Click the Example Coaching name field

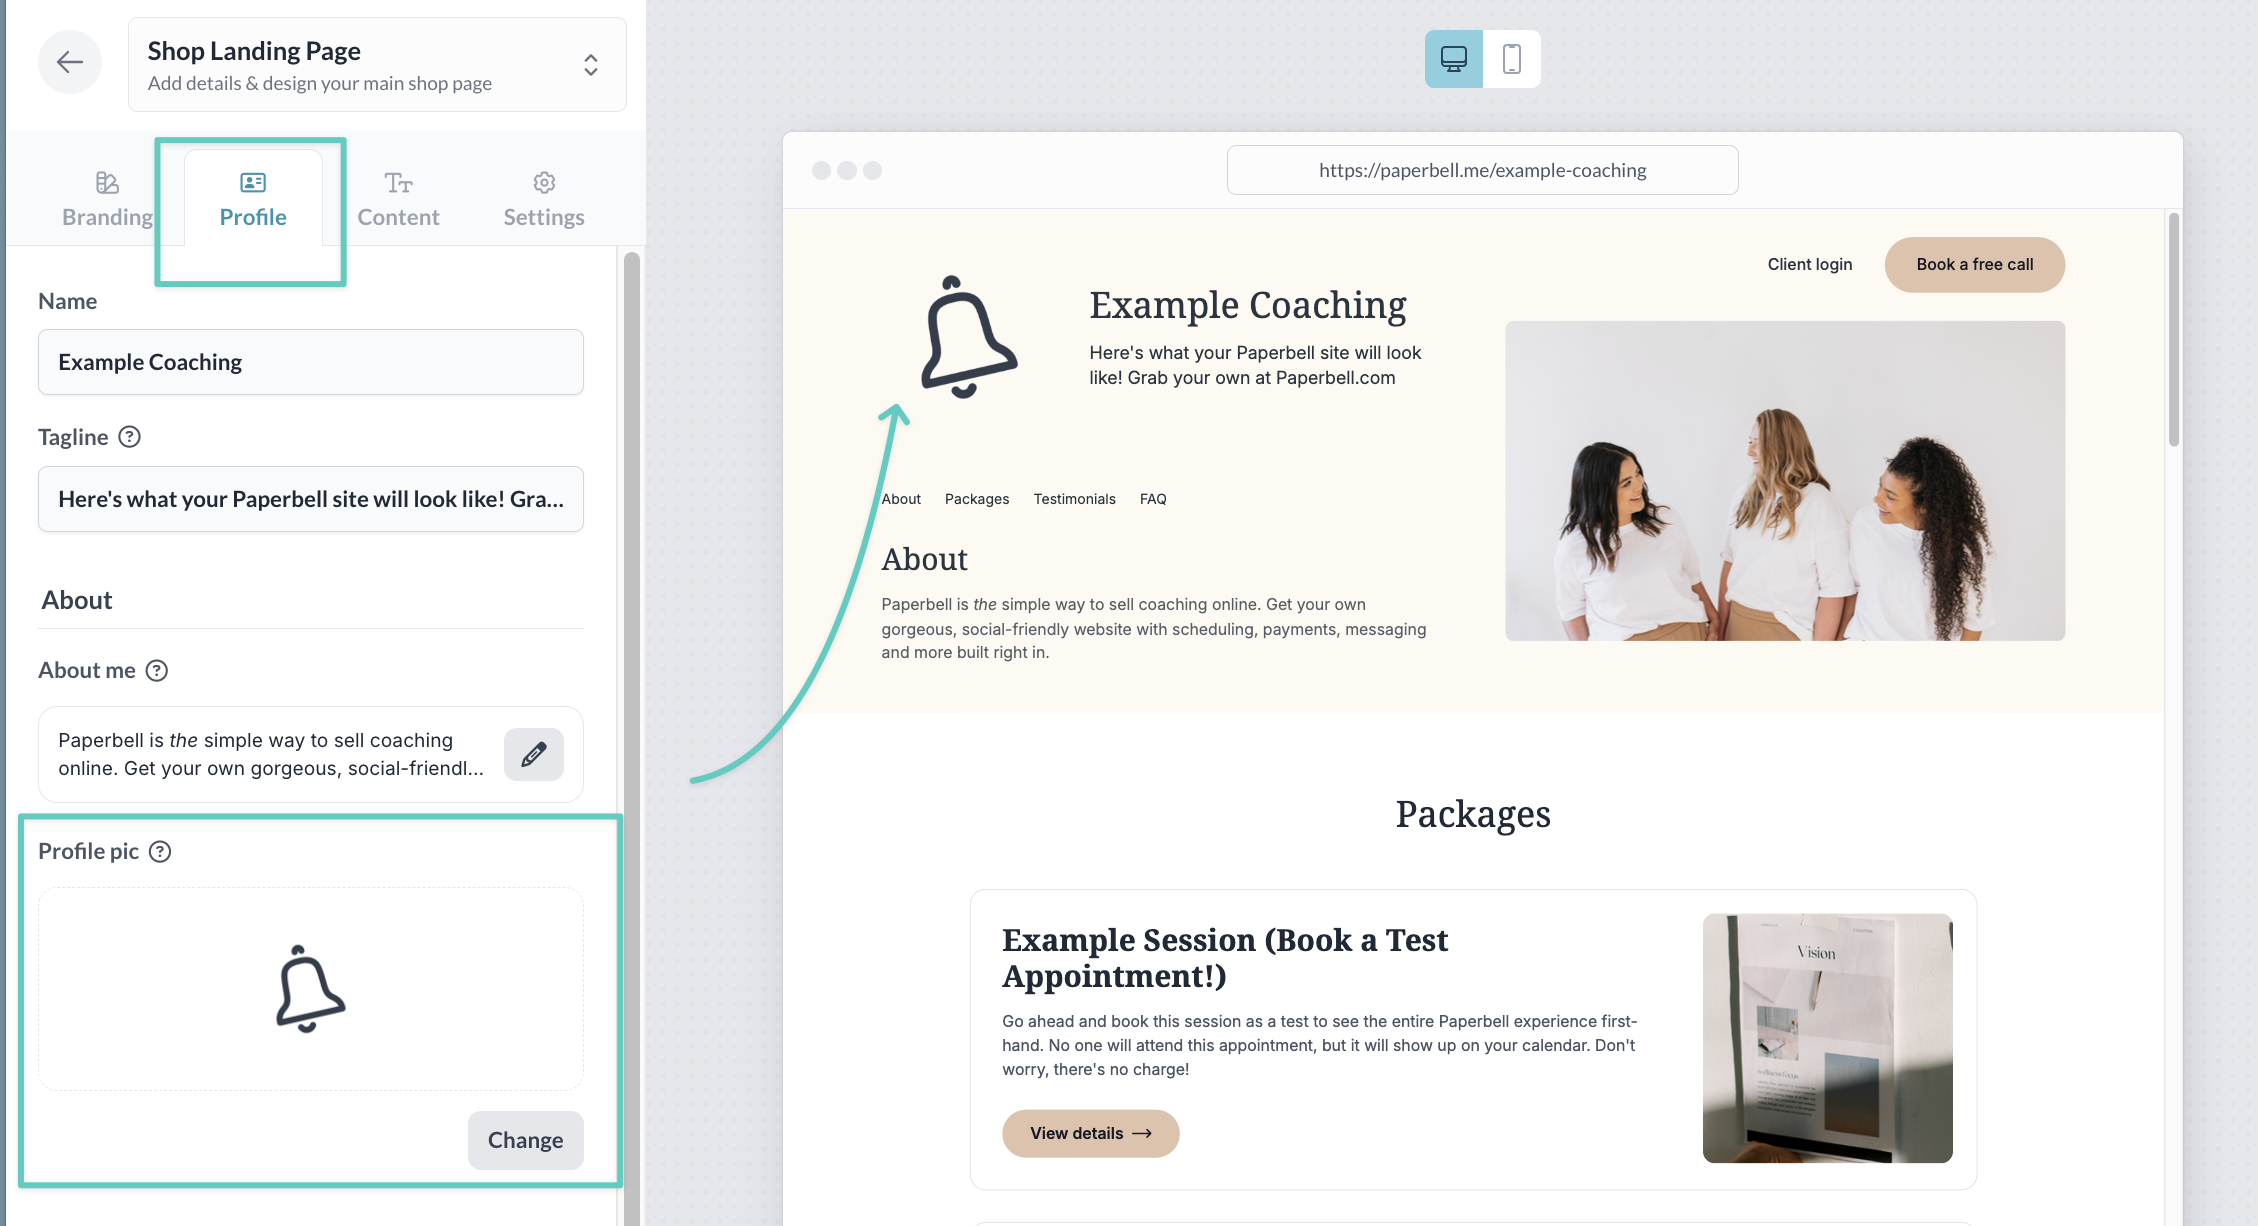[x=310, y=362]
